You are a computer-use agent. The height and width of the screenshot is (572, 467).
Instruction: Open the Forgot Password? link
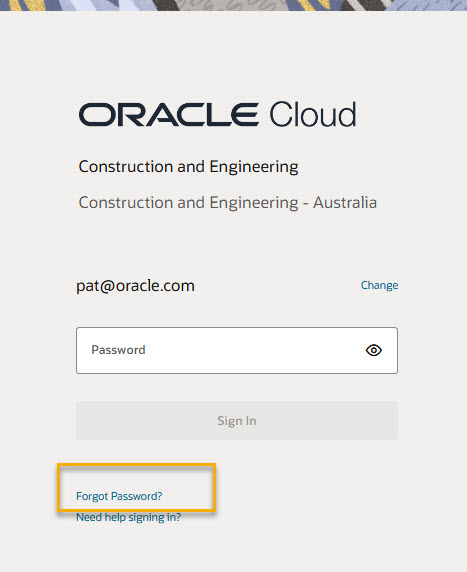[119, 496]
